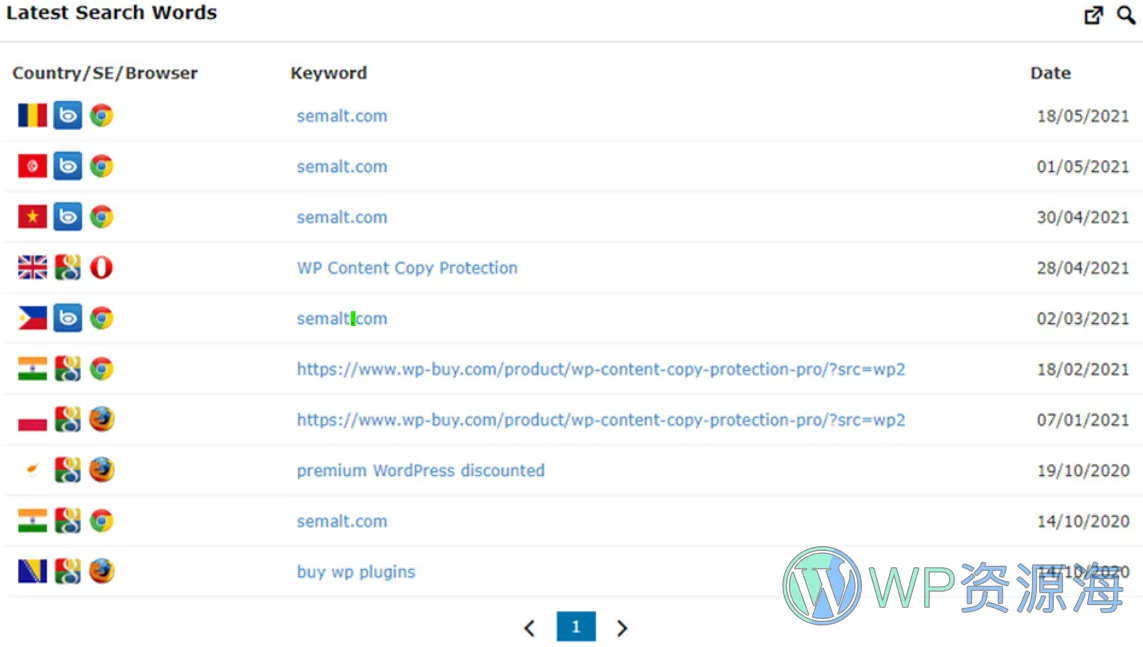The width and height of the screenshot is (1143, 647).
Task: Click date 02/03/2021
Action: coord(1082,318)
